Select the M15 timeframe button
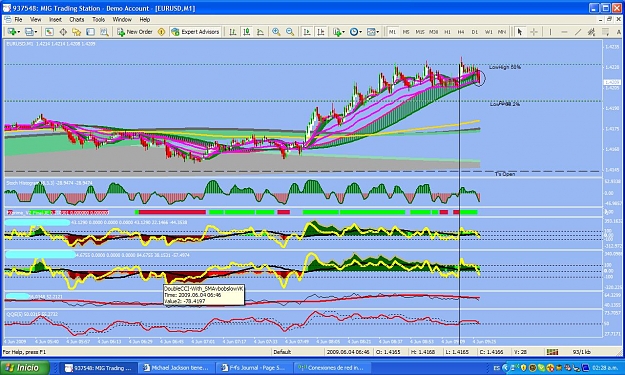 point(420,32)
